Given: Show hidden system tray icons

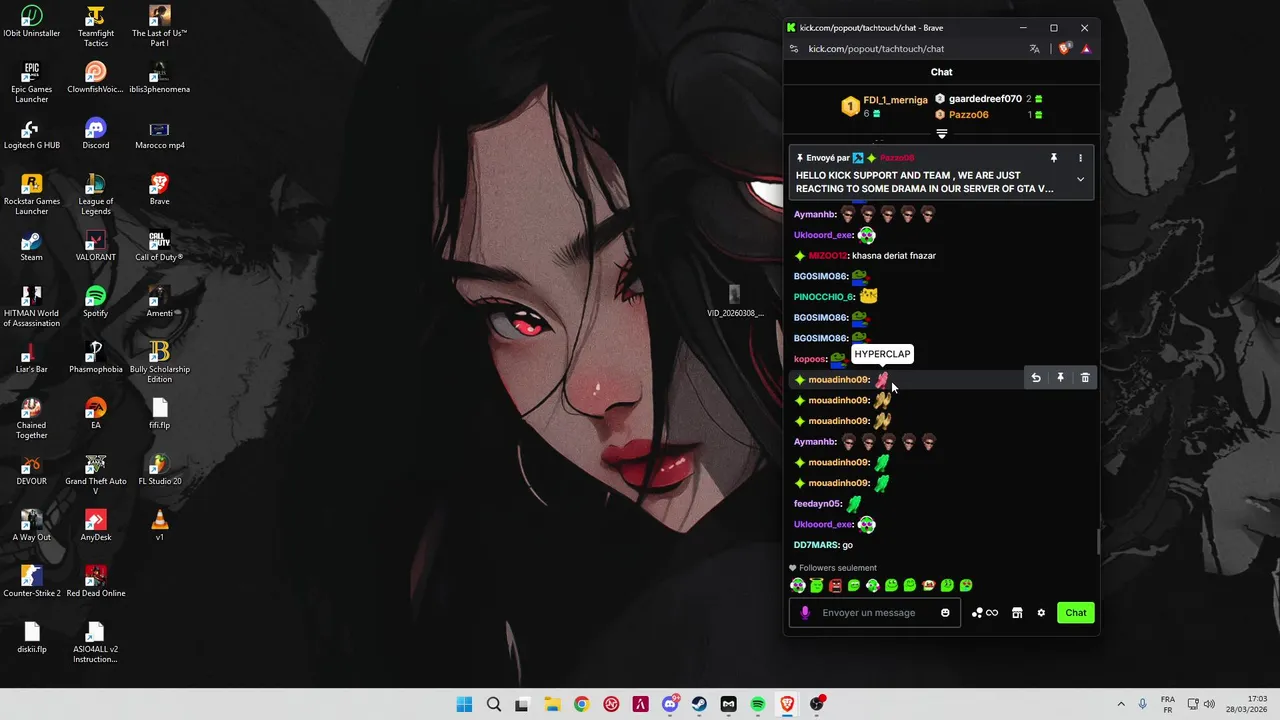Looking at the screenshot, I should point(1121,704).
